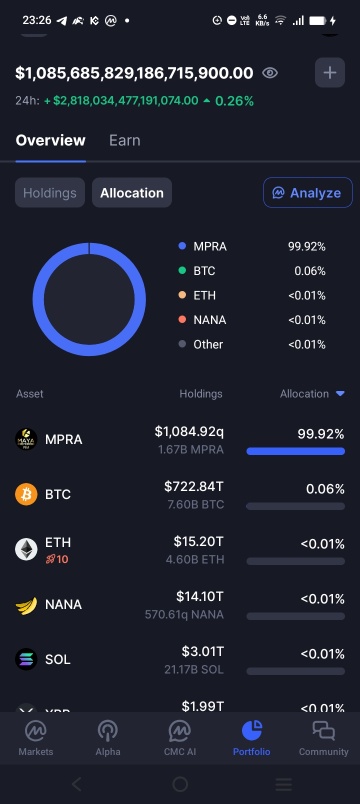
Task: Tap the MPRA allocation progress bar
Action: click(x=295, y=451)
